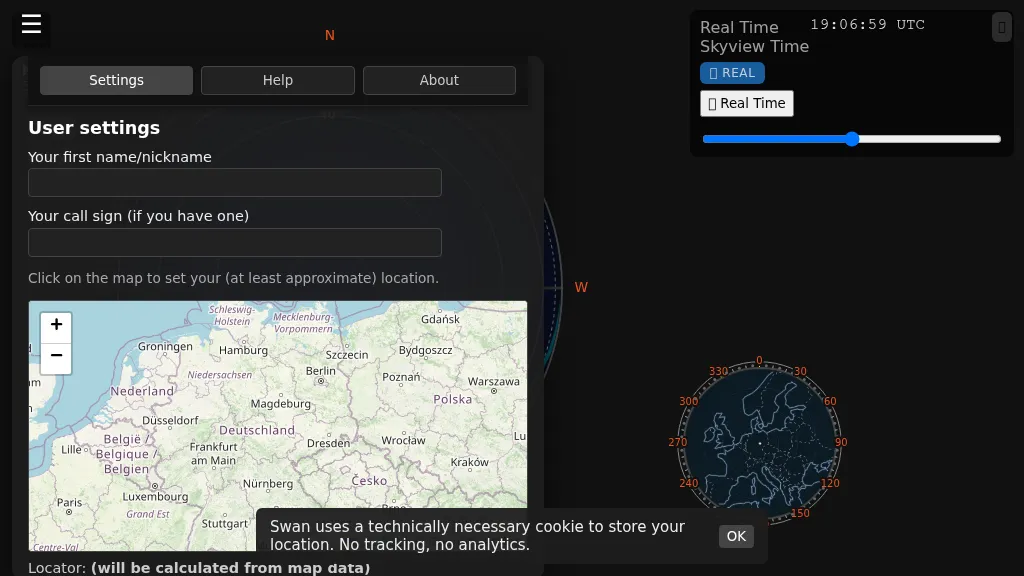Toggle REAL mode on the time panel
1024x576 pixels.
(732, 72)
